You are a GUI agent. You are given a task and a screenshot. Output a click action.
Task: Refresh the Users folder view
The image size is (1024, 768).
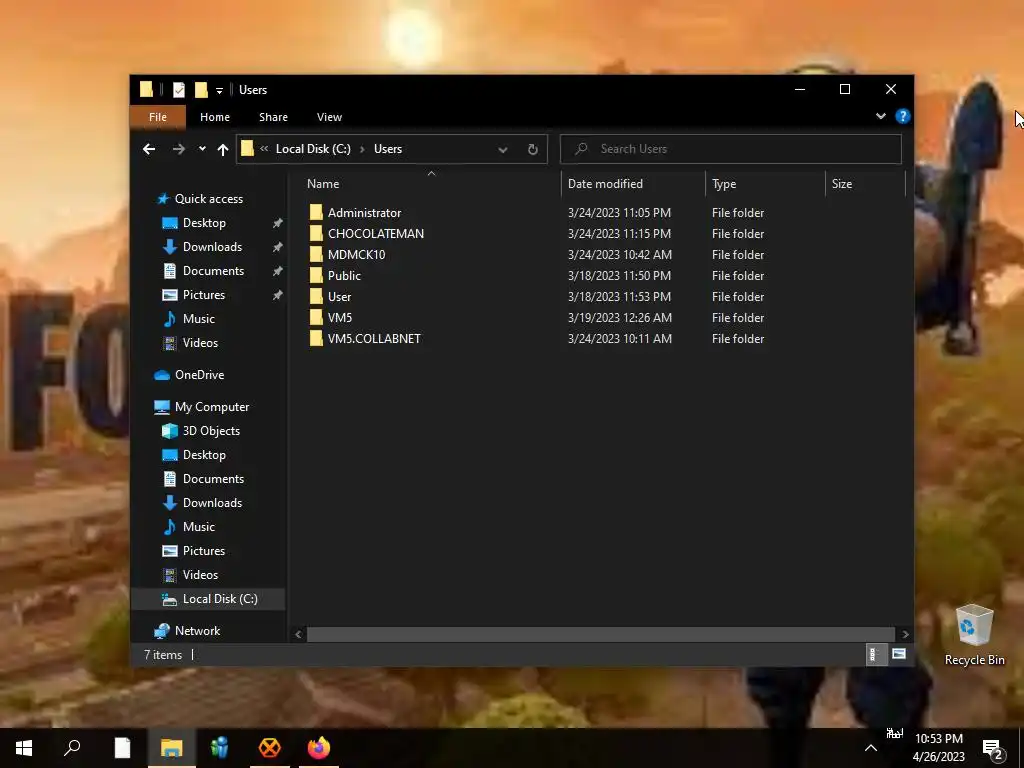pos(532,149)
